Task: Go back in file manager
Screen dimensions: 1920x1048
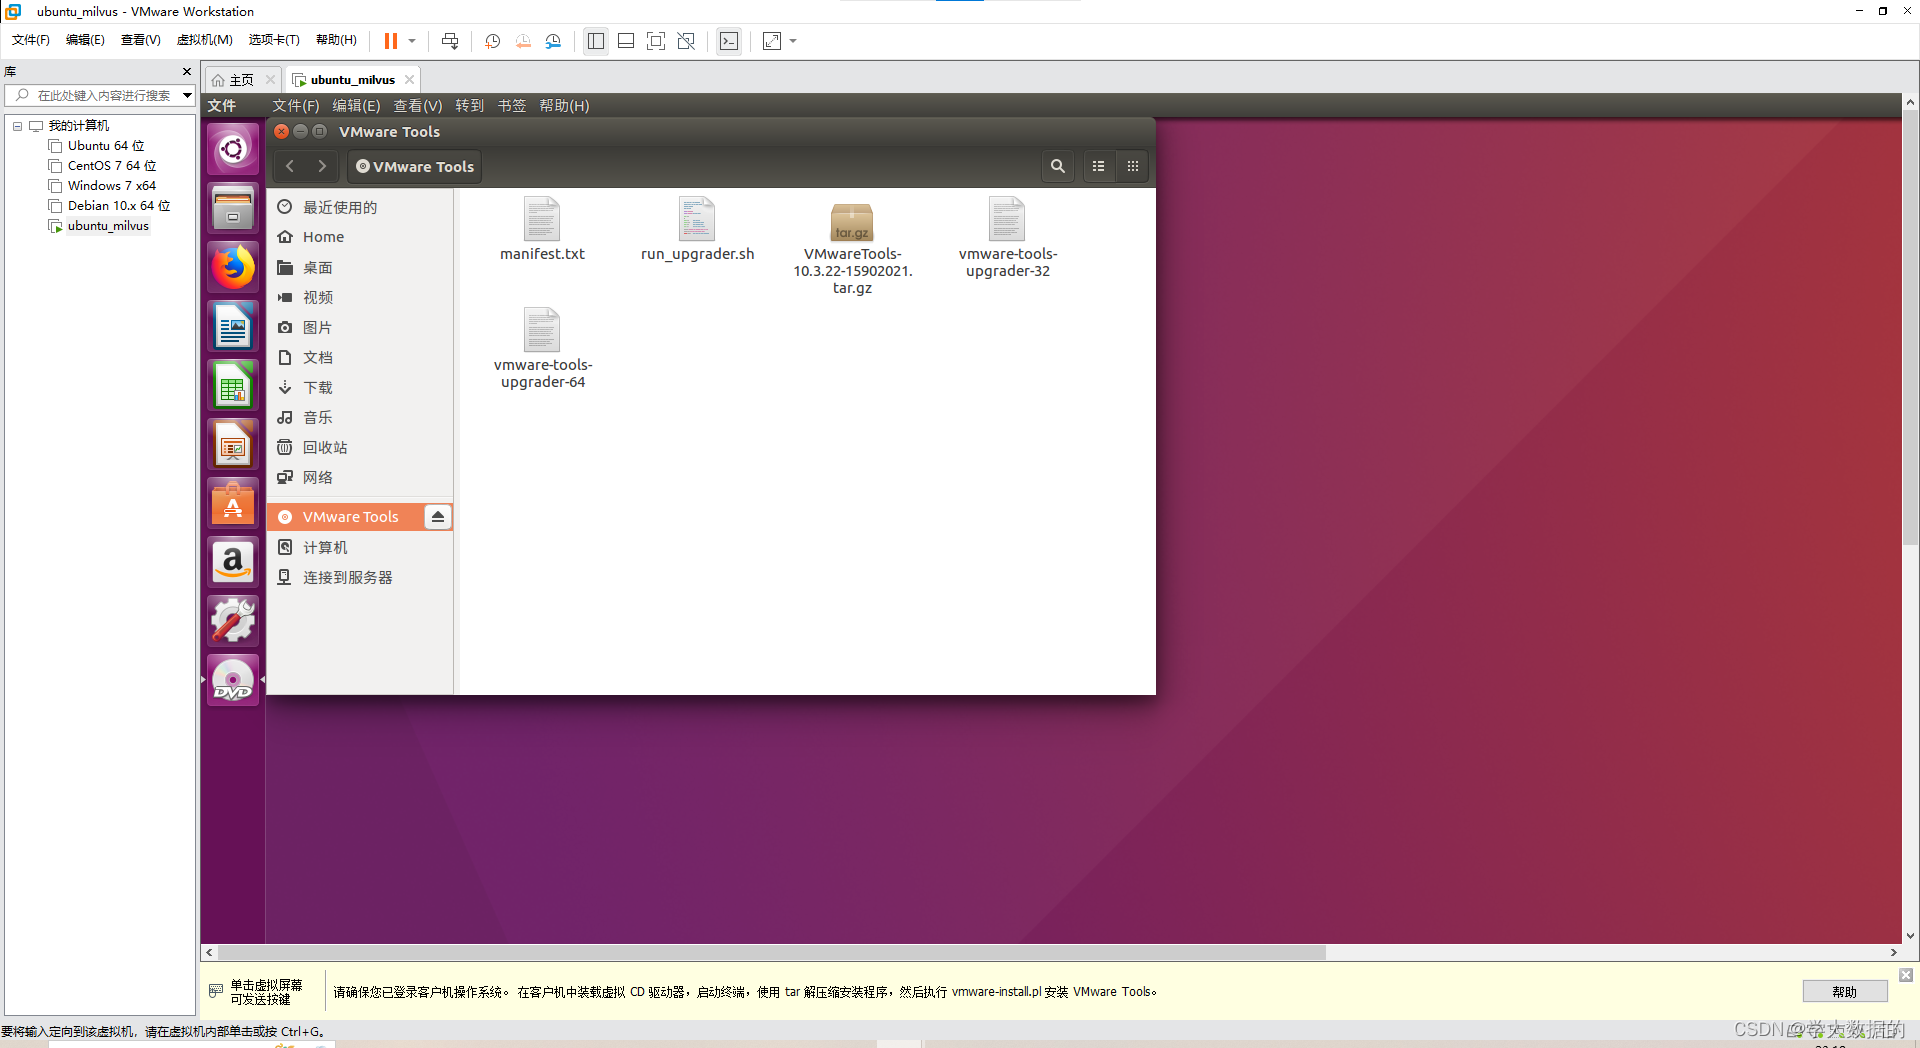Action: pos(290,166)
